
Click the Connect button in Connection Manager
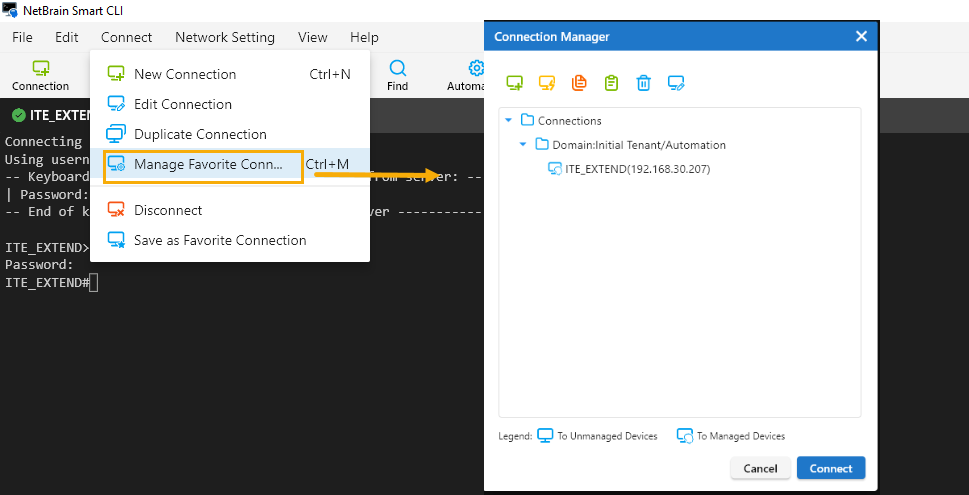pos(831,468)
